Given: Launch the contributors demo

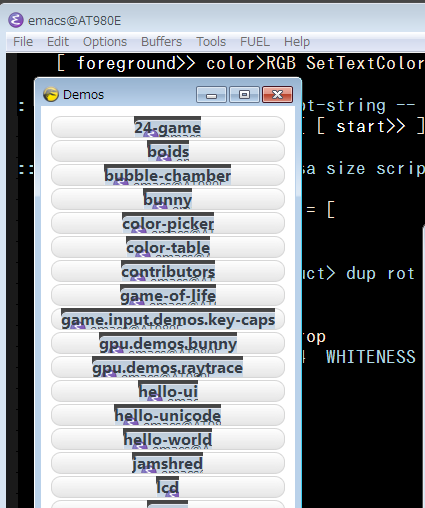Looking at the screenshot, I should pyautogui.click(x=168, y=271).
